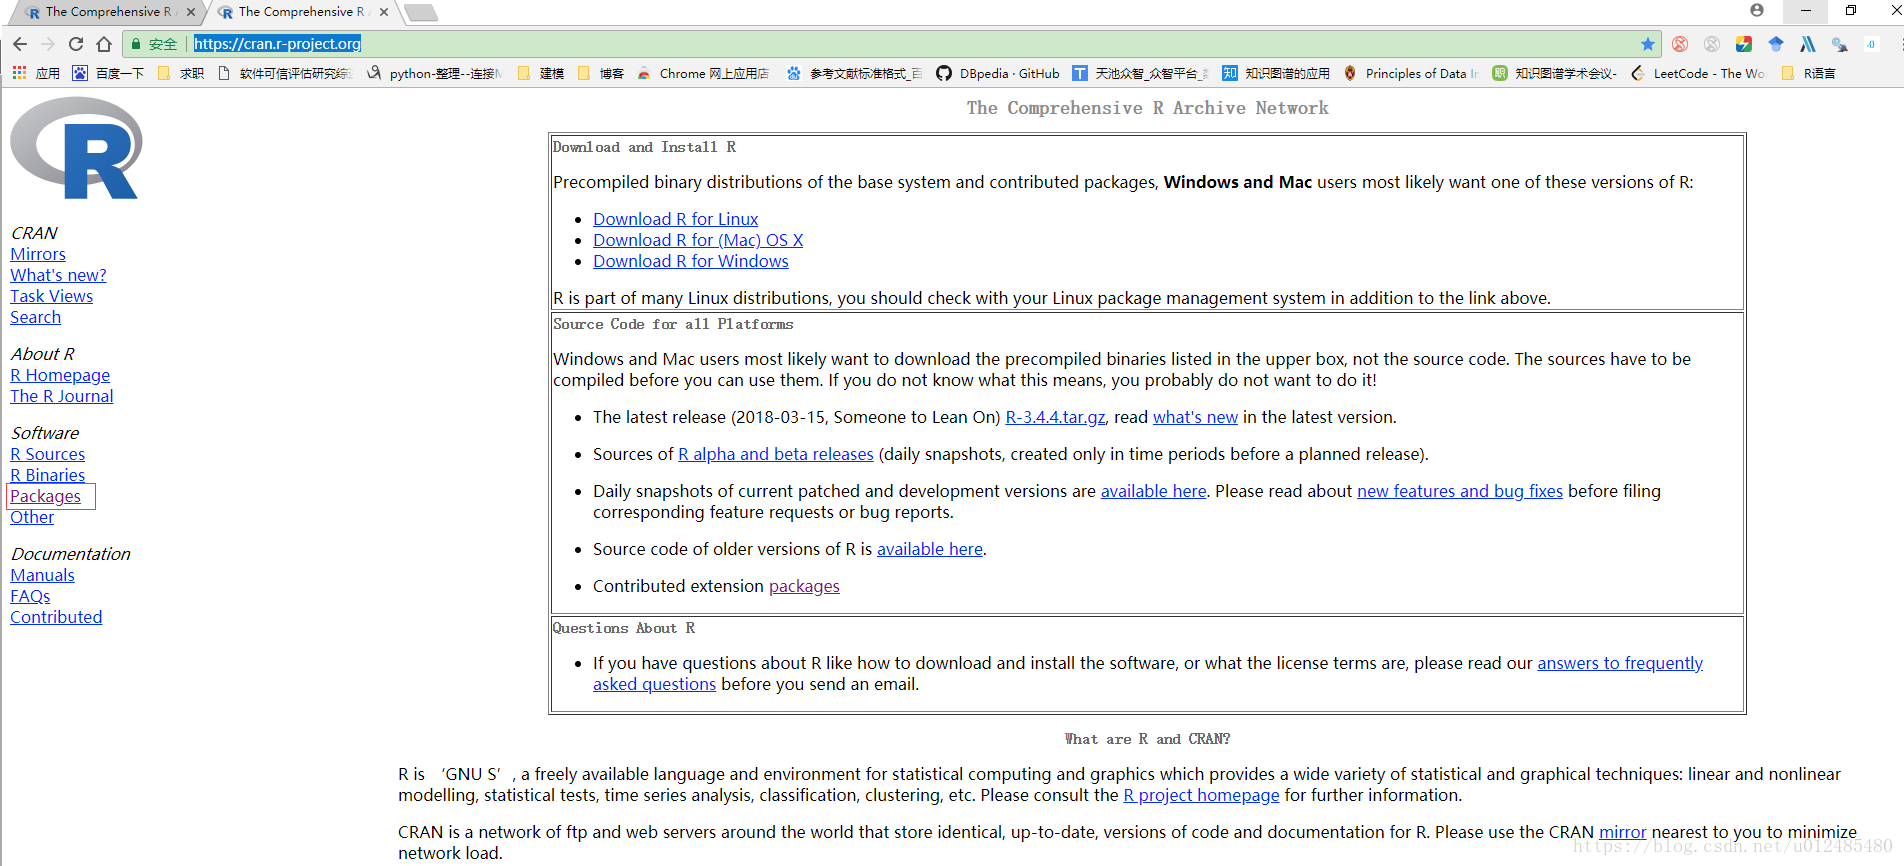Bookmark this page with the star icon

[1648, 44]
